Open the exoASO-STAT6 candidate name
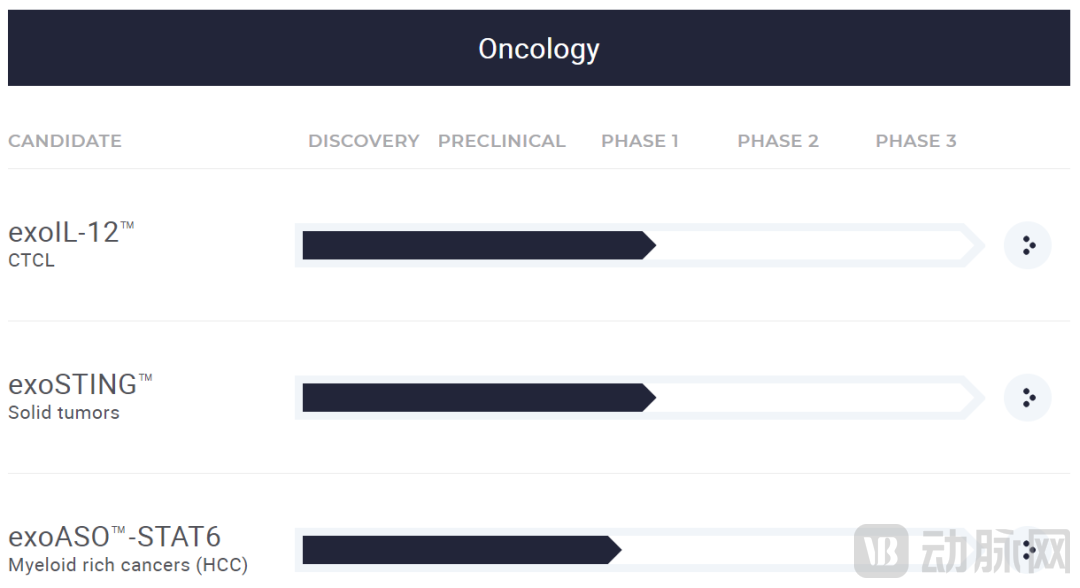The image size is (1080, 588). click(x=114, y=537)
